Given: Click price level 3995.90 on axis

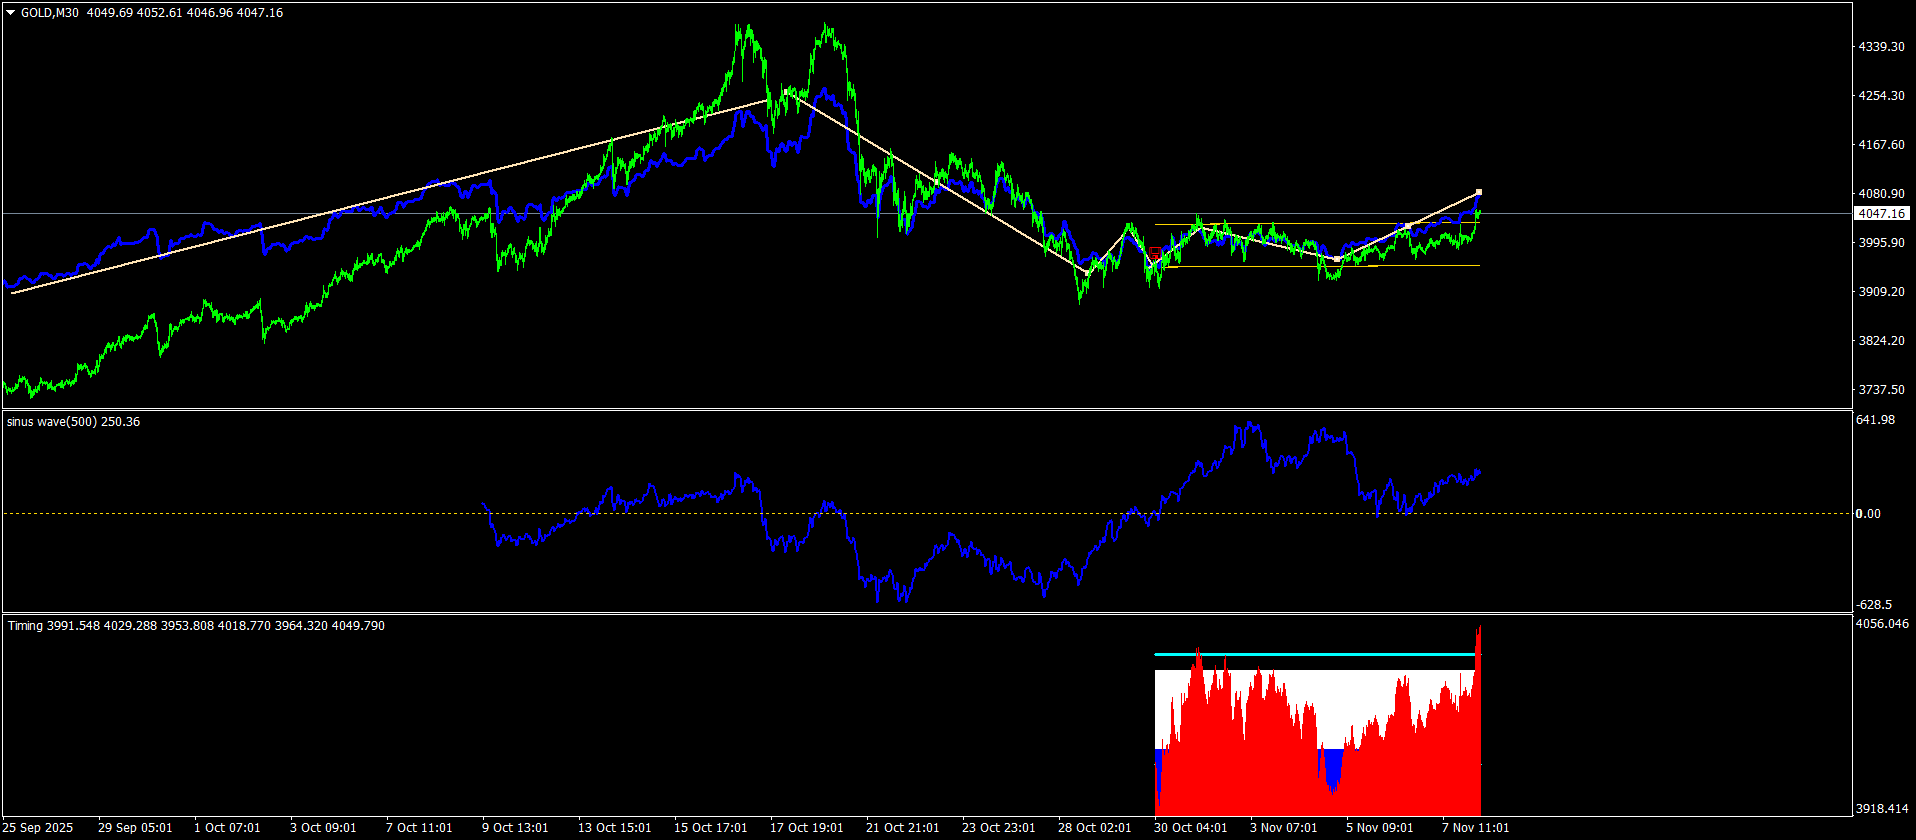Looking at the screenshot, I should [x=1881, y=243].
